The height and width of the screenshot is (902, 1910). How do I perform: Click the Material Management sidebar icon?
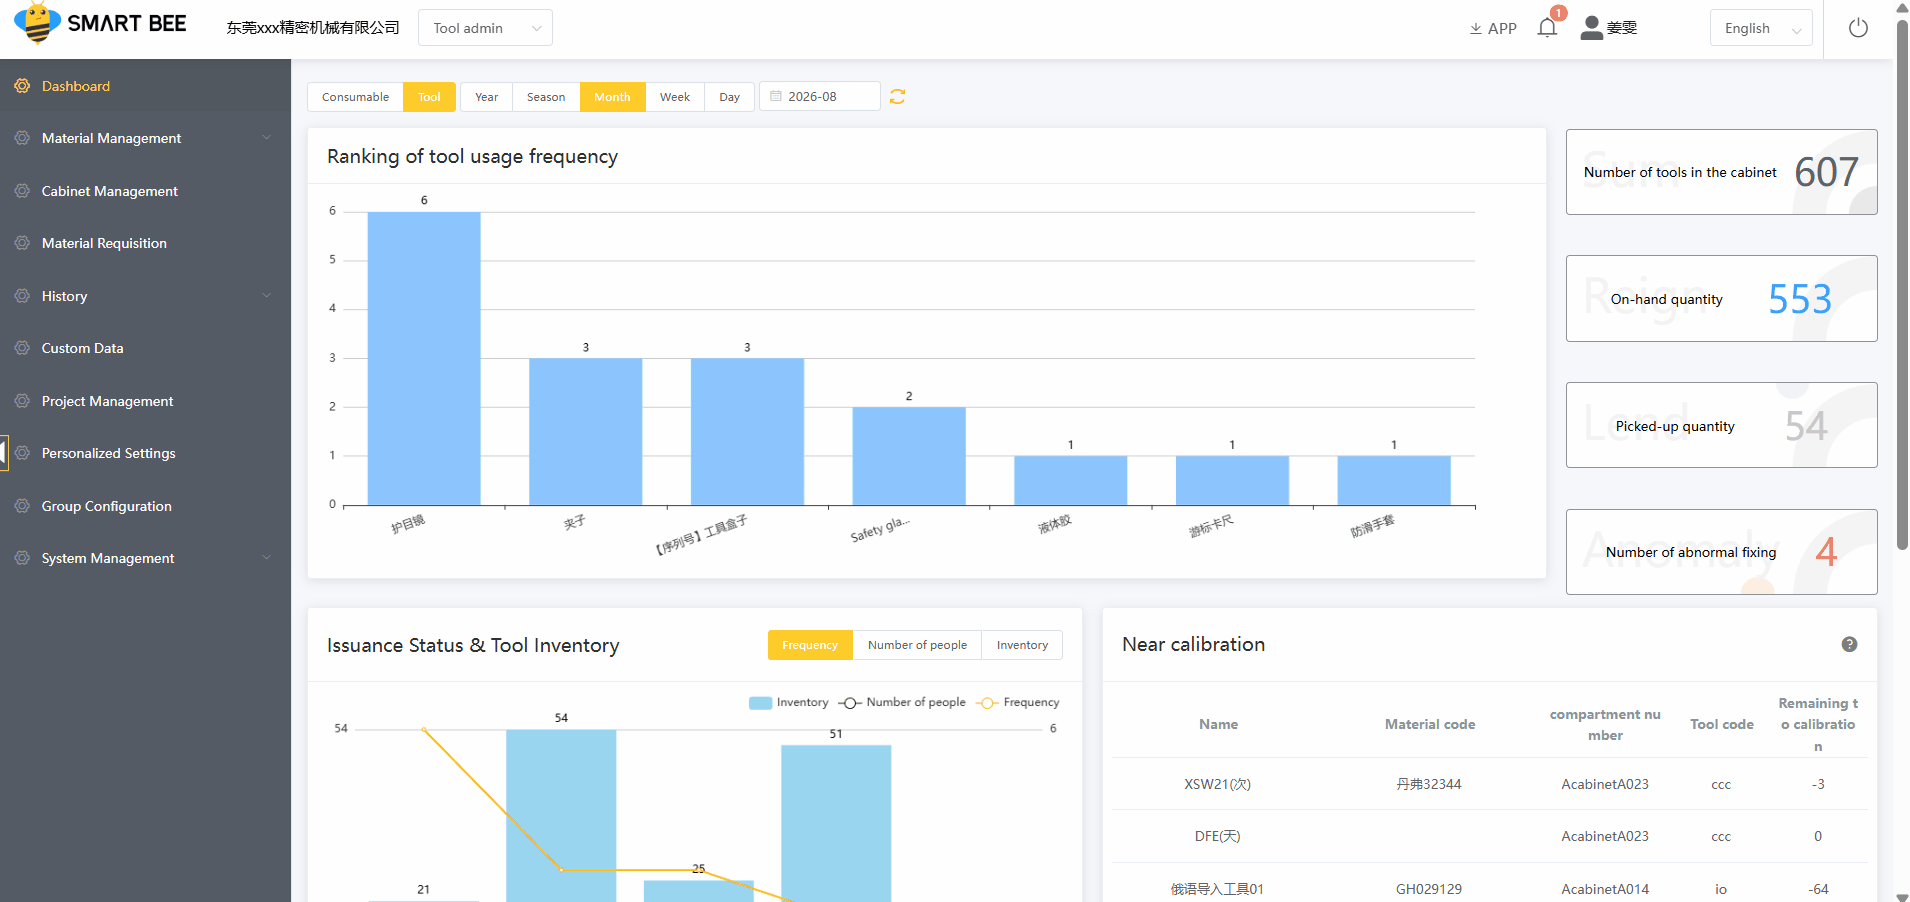[x=22, y=138]
